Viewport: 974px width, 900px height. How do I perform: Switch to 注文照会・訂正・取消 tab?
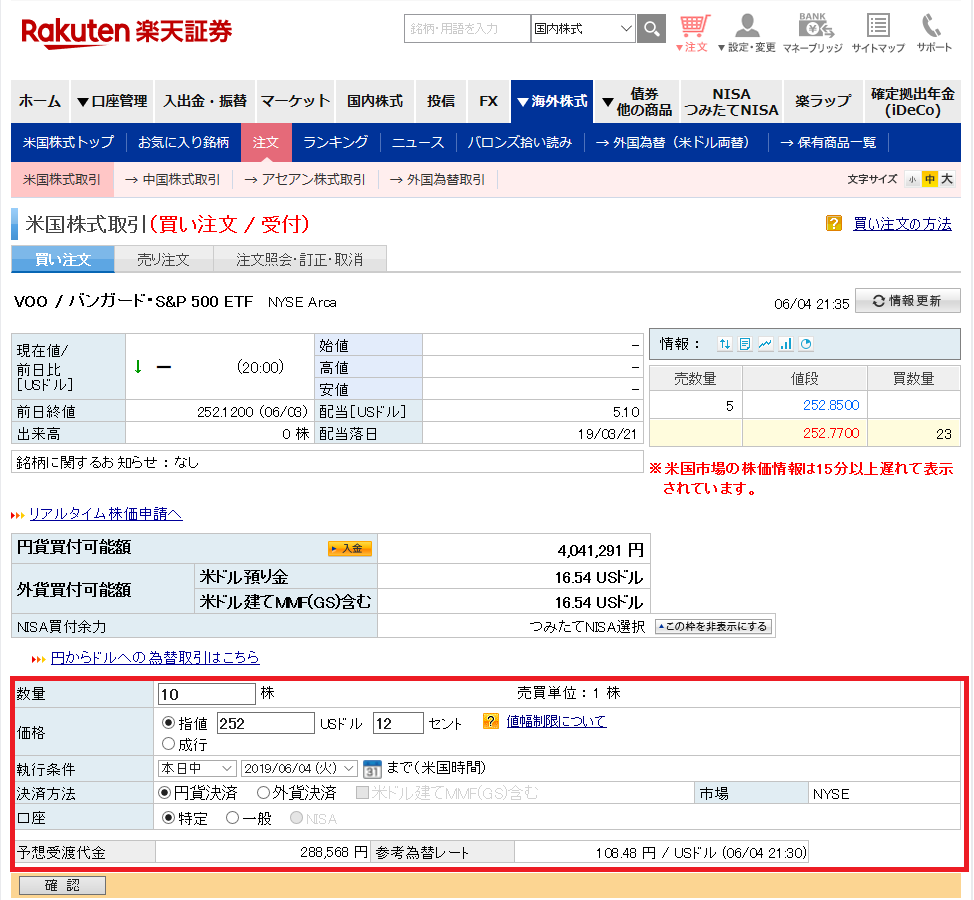pyautogui.click(x=300, y=260)
